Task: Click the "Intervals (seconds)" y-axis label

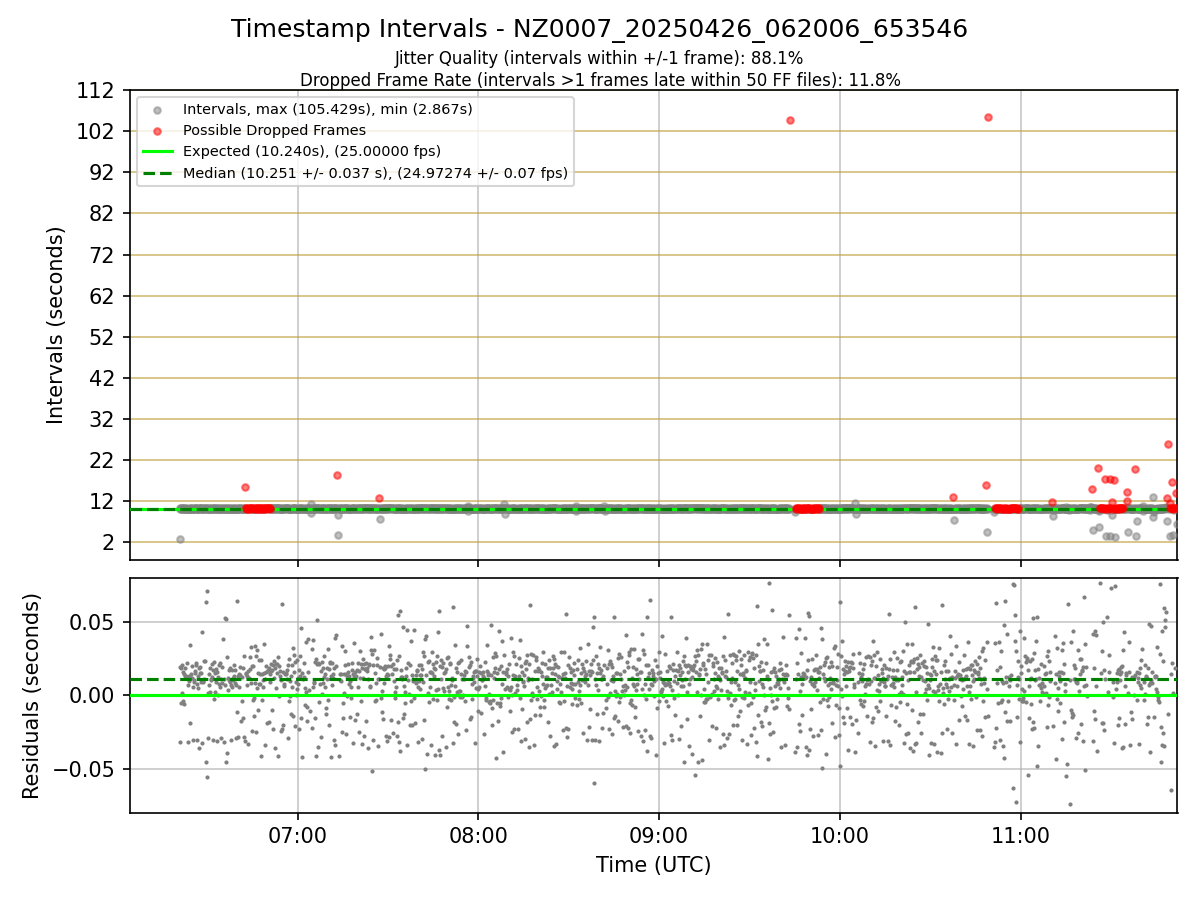Action: 56,325
